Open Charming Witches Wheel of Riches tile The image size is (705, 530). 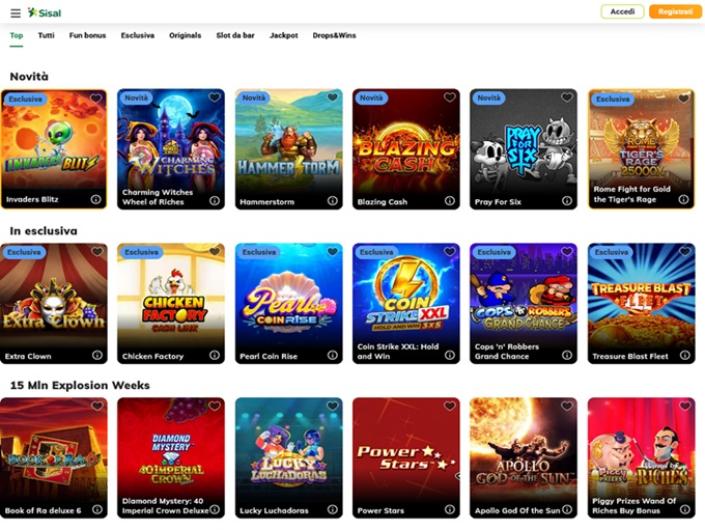(171, 149)
